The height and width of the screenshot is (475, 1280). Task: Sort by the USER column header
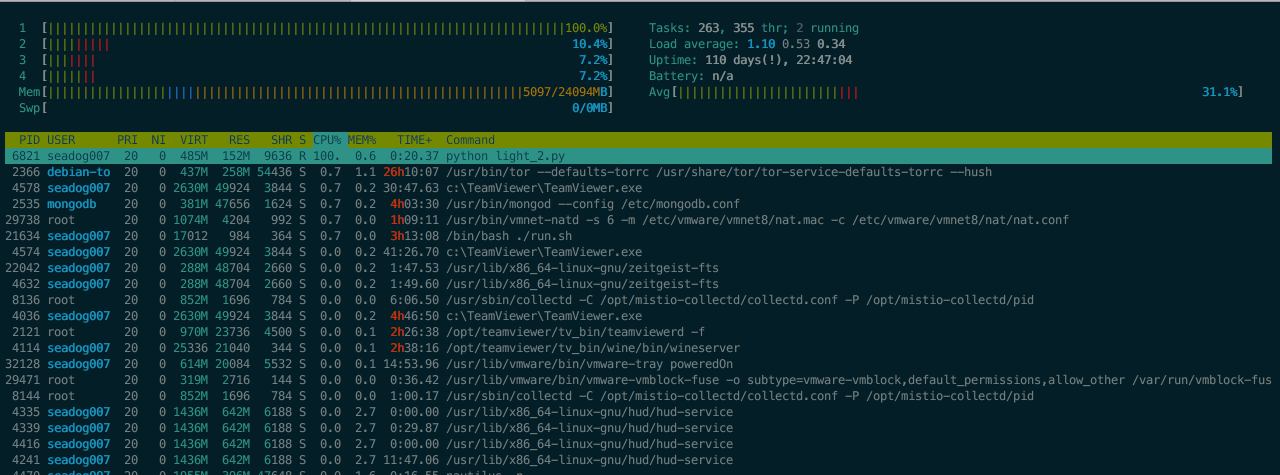(61, 140)
